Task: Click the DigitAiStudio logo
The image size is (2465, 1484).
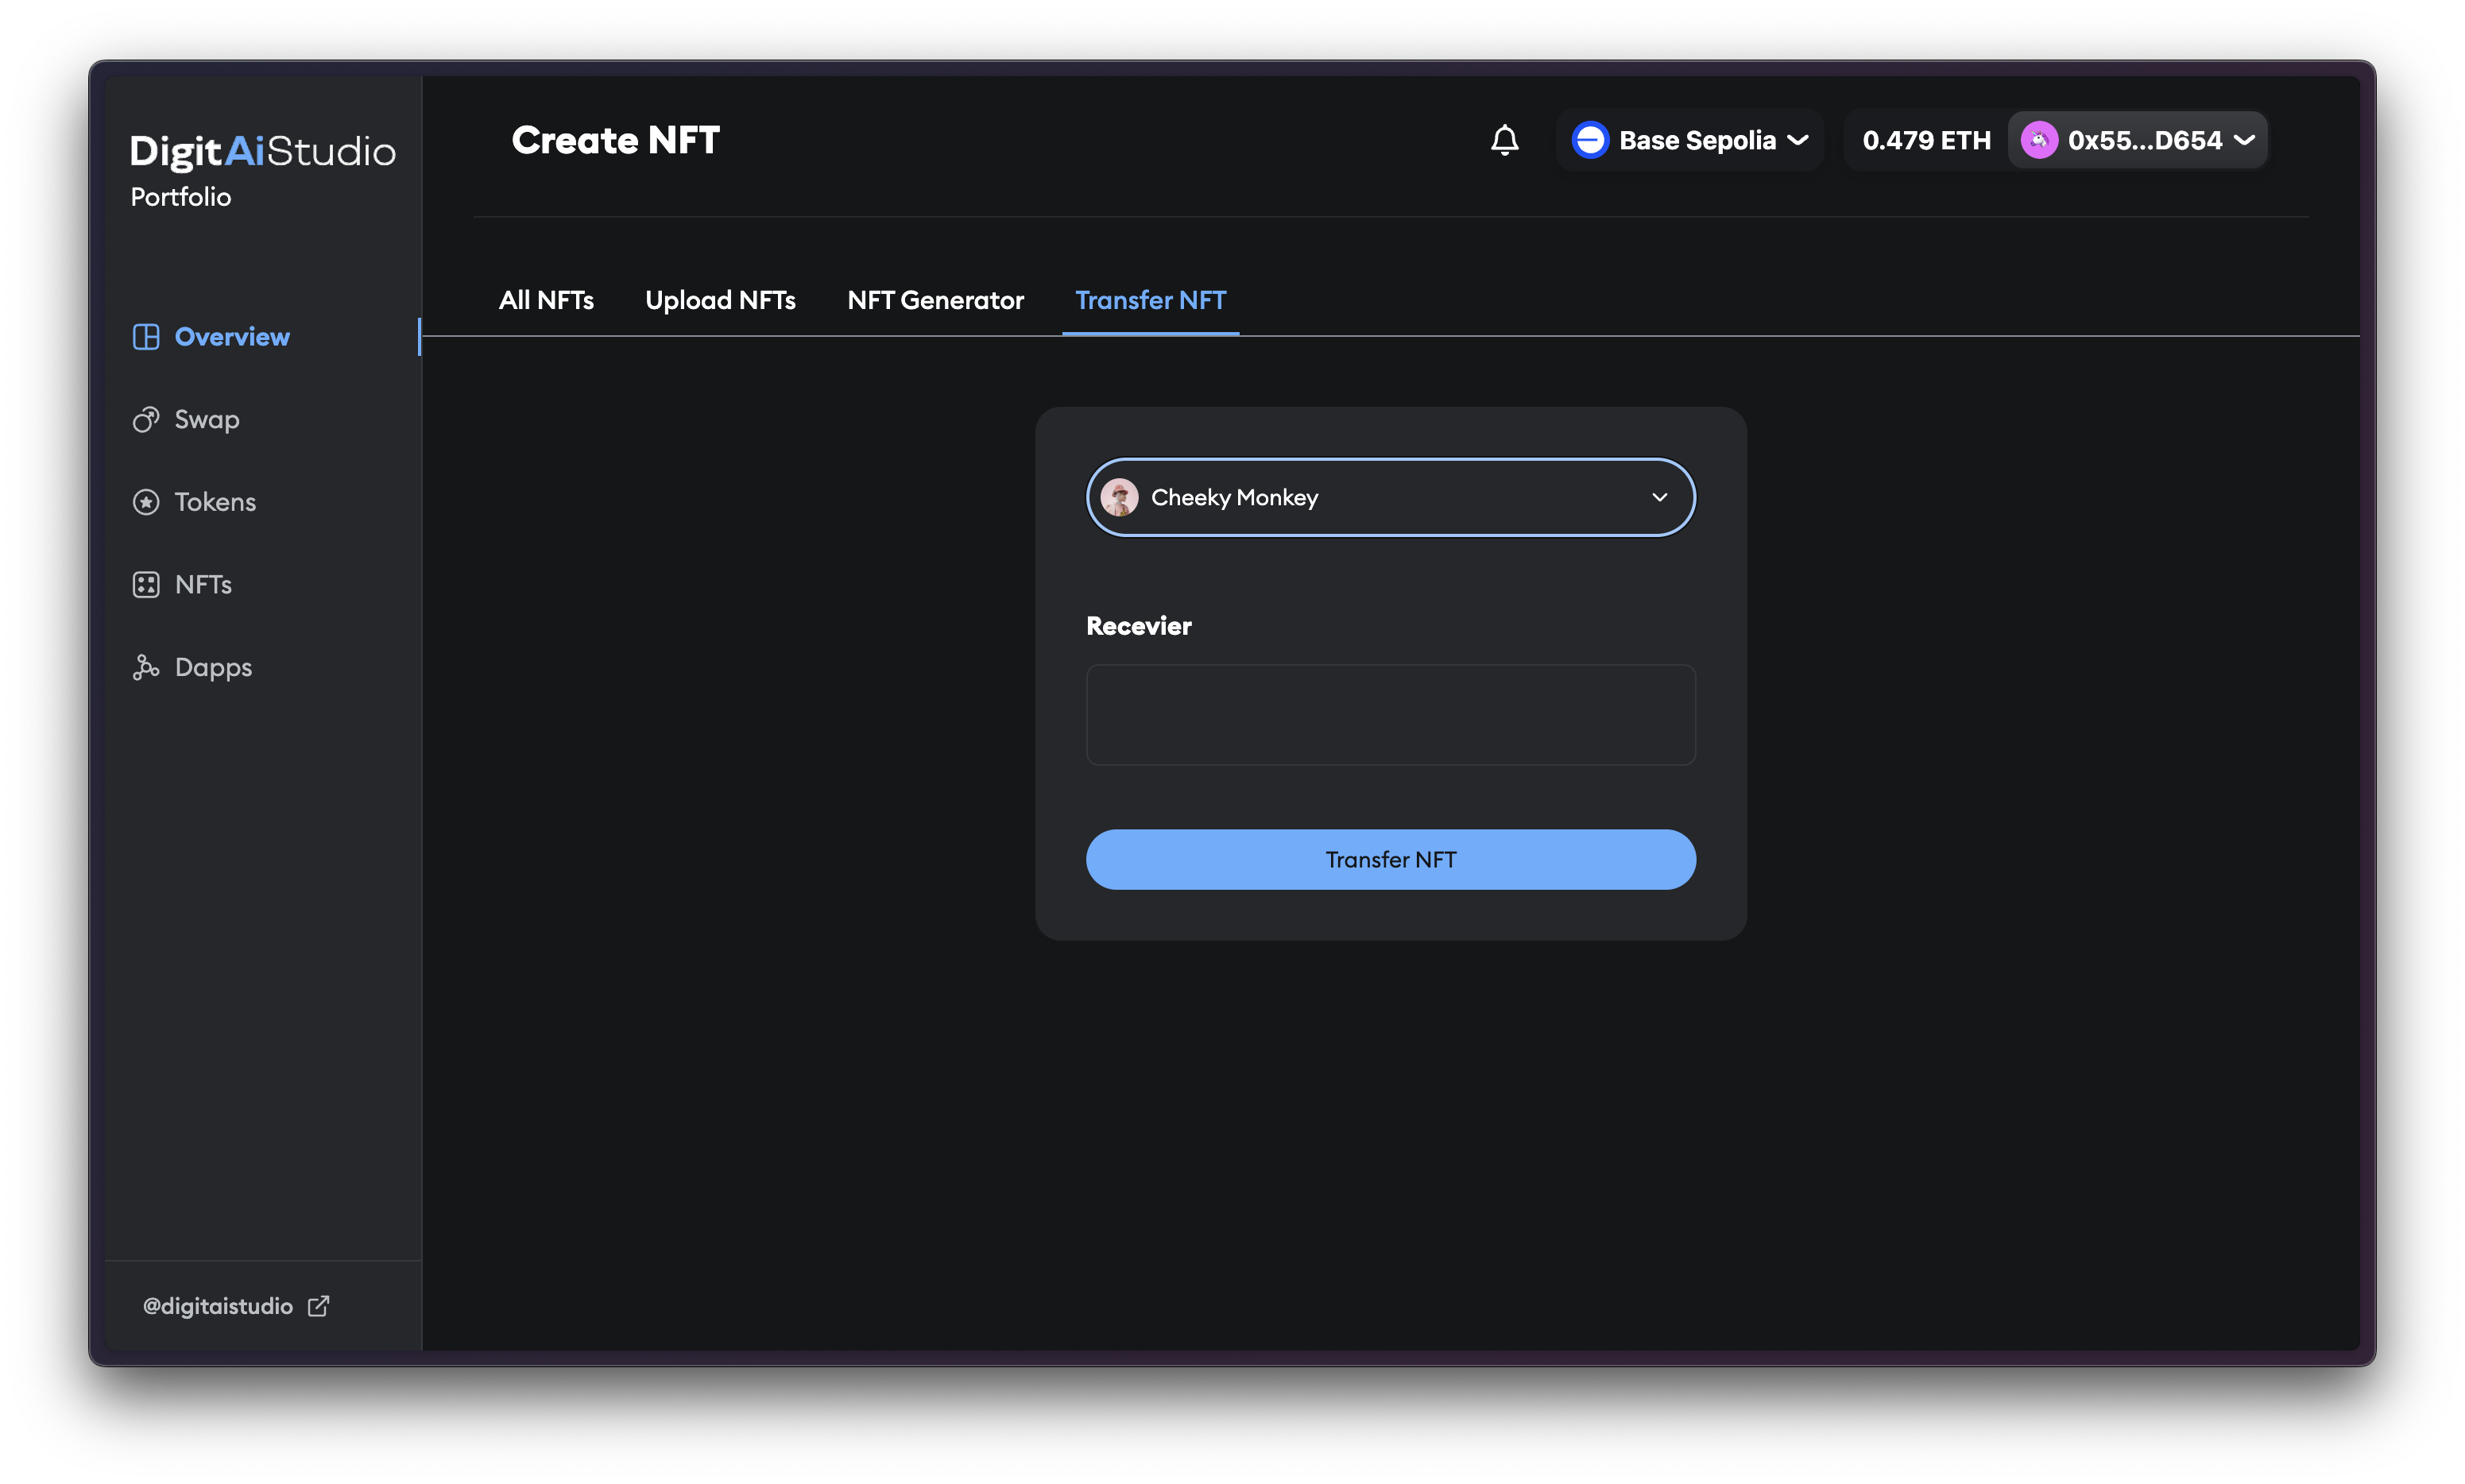Action: point(262,151)
